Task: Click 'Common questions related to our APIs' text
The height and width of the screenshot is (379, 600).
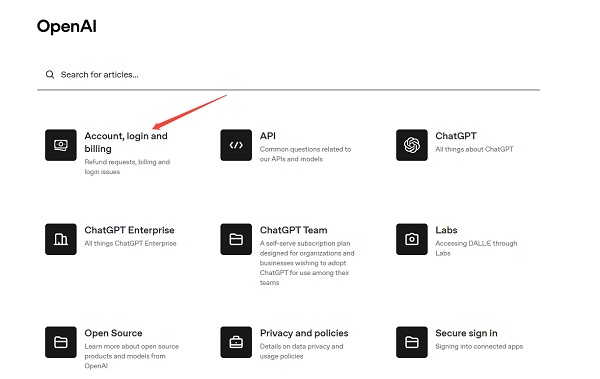Action: click(x=305, y=154)
